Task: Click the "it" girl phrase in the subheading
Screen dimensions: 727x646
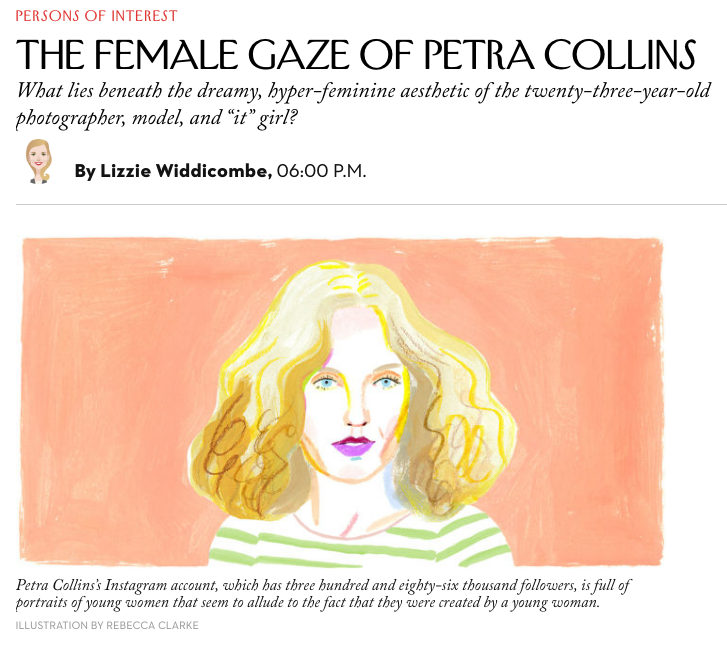Action: [x=261, y=118]
